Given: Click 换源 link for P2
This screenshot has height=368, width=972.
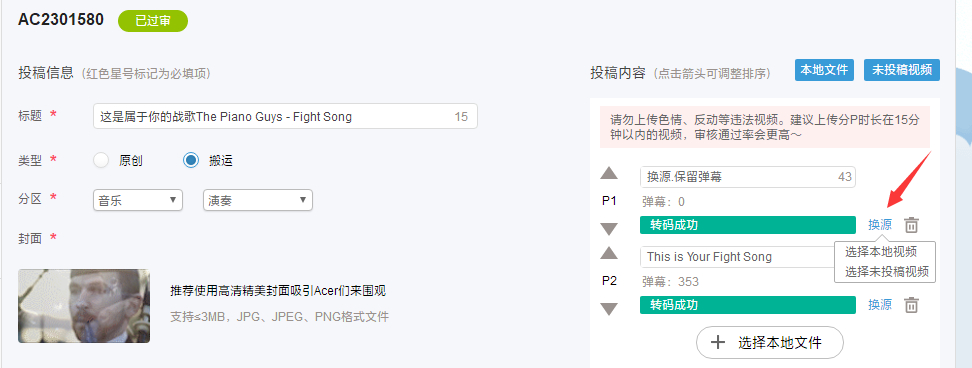Looking at the screenshot, I should click(880, 305).
